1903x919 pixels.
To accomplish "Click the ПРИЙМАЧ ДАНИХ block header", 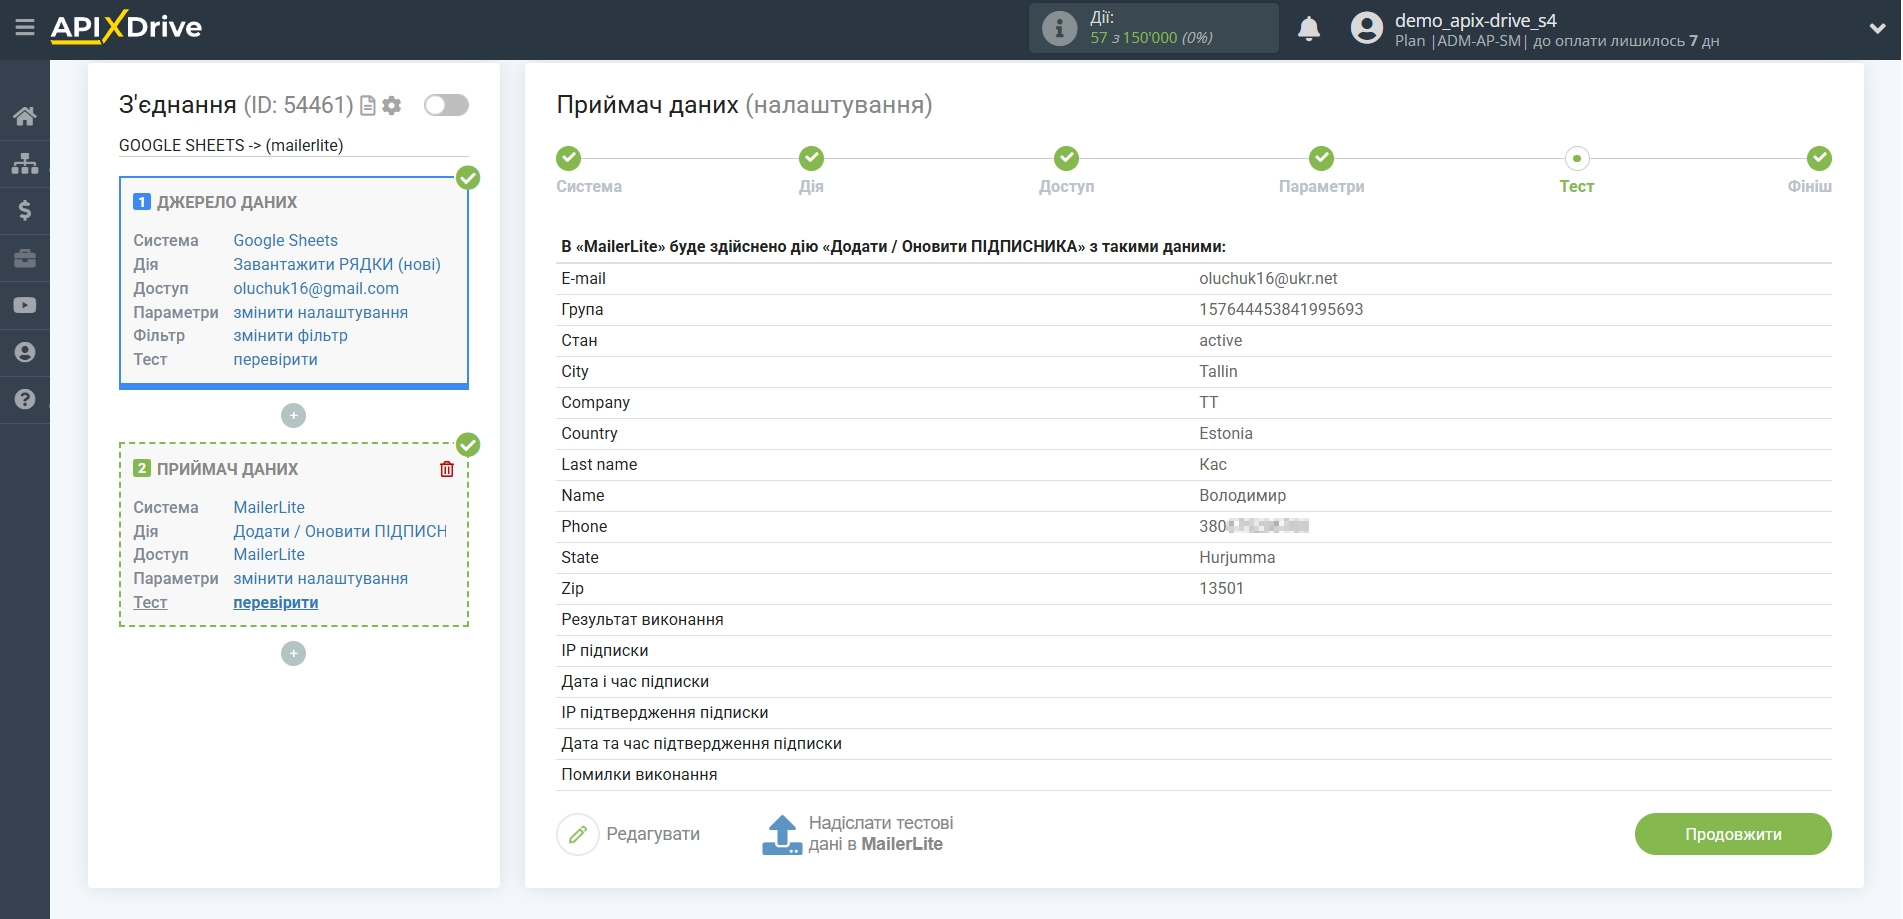I will pos(227,469).
